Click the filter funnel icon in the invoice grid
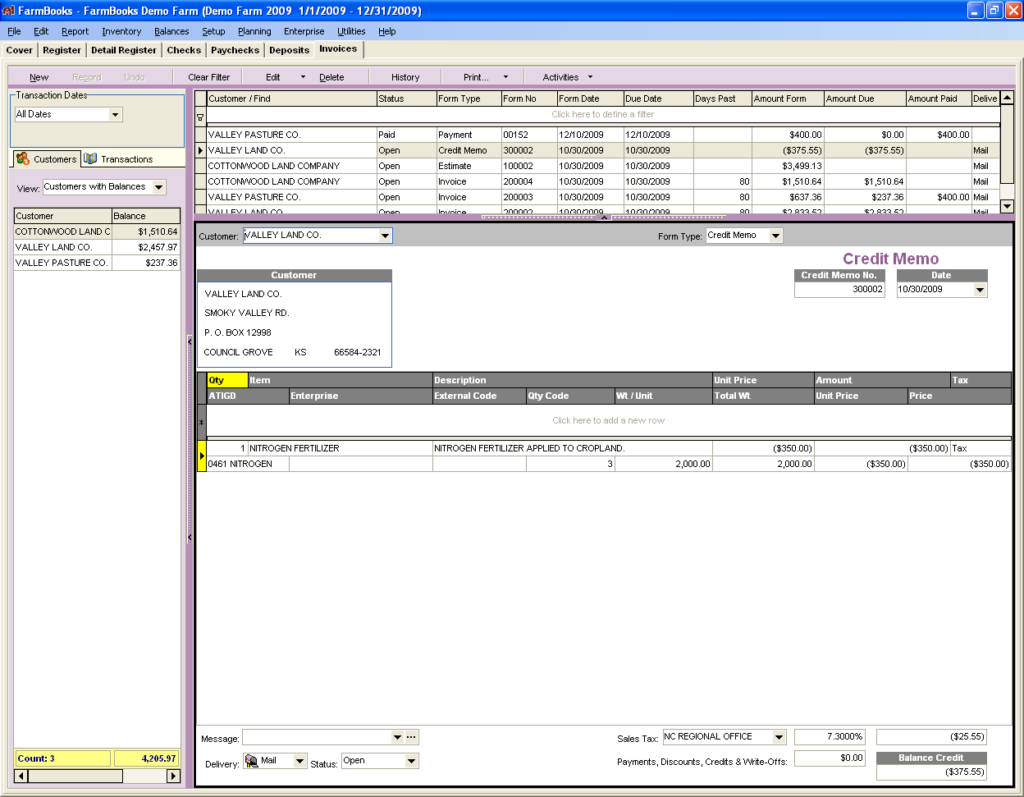1024x797 pixels. [x=201, y=117]
